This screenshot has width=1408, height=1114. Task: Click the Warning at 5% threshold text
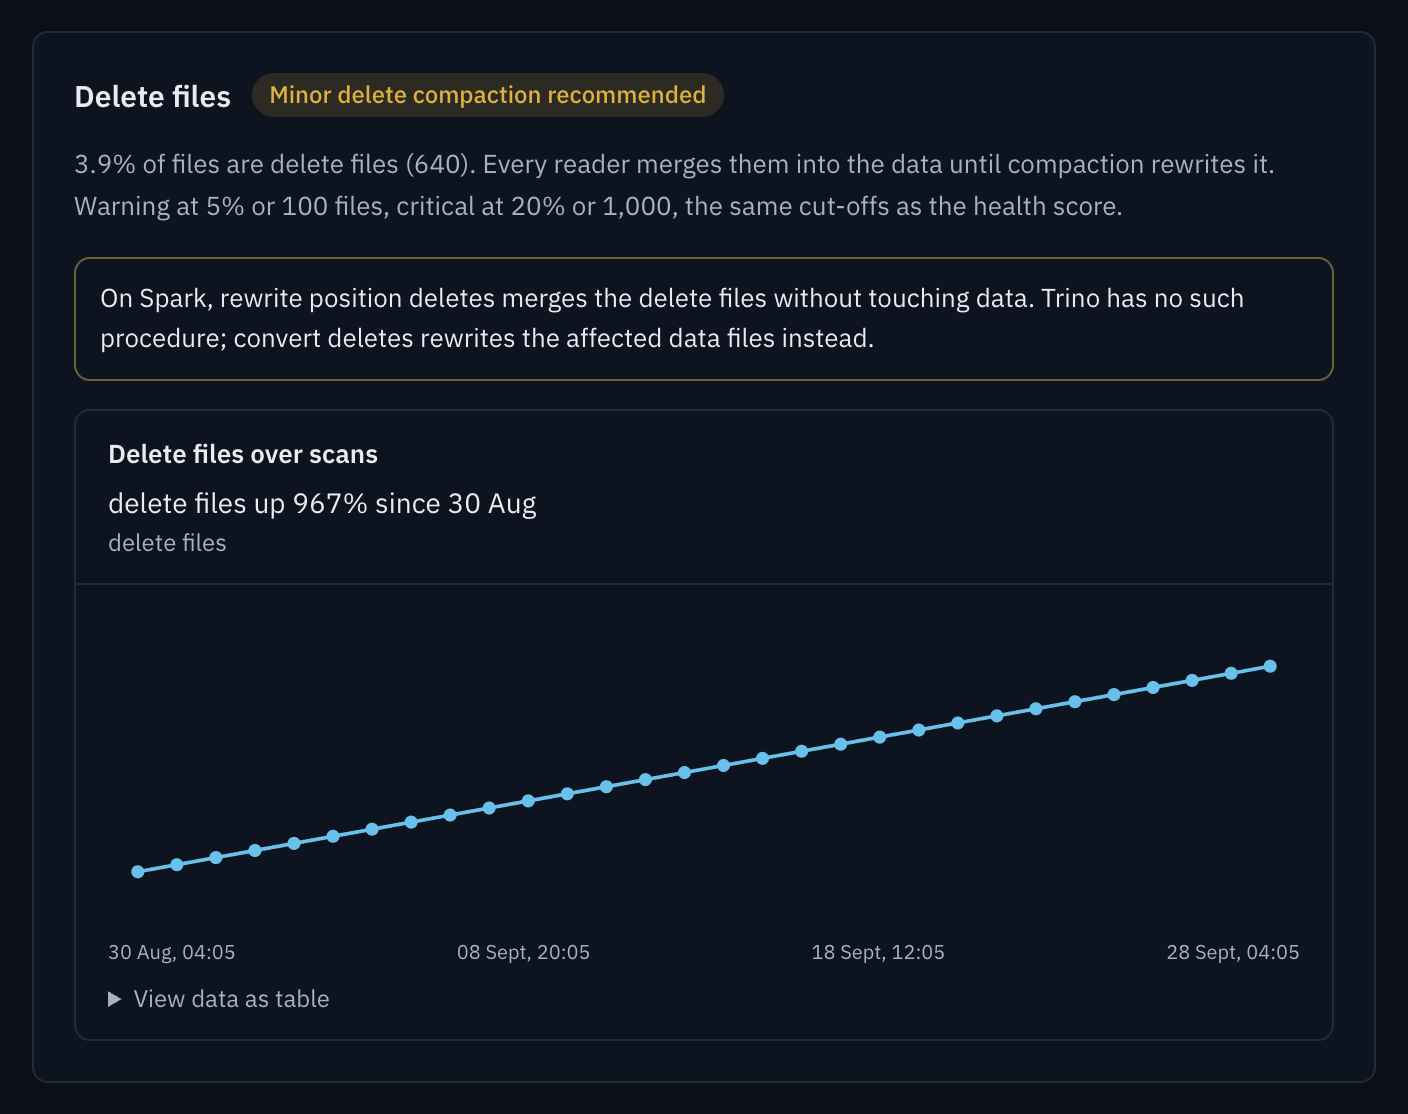(598, 206)
